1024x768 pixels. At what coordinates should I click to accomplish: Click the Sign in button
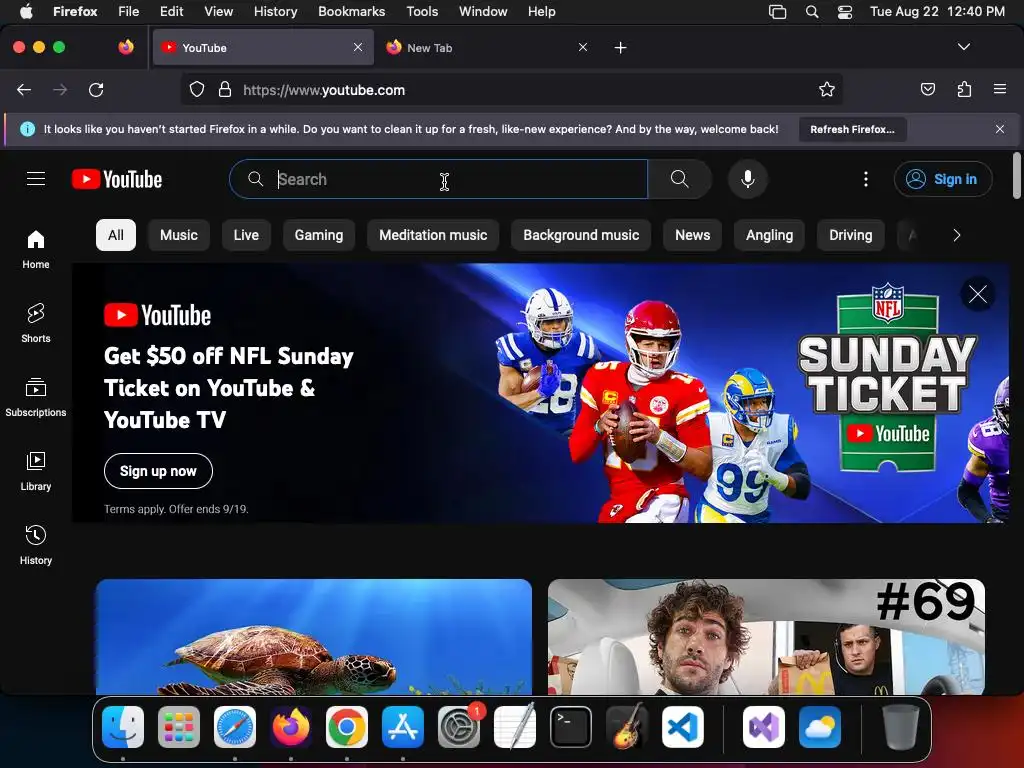pos(943,179)
